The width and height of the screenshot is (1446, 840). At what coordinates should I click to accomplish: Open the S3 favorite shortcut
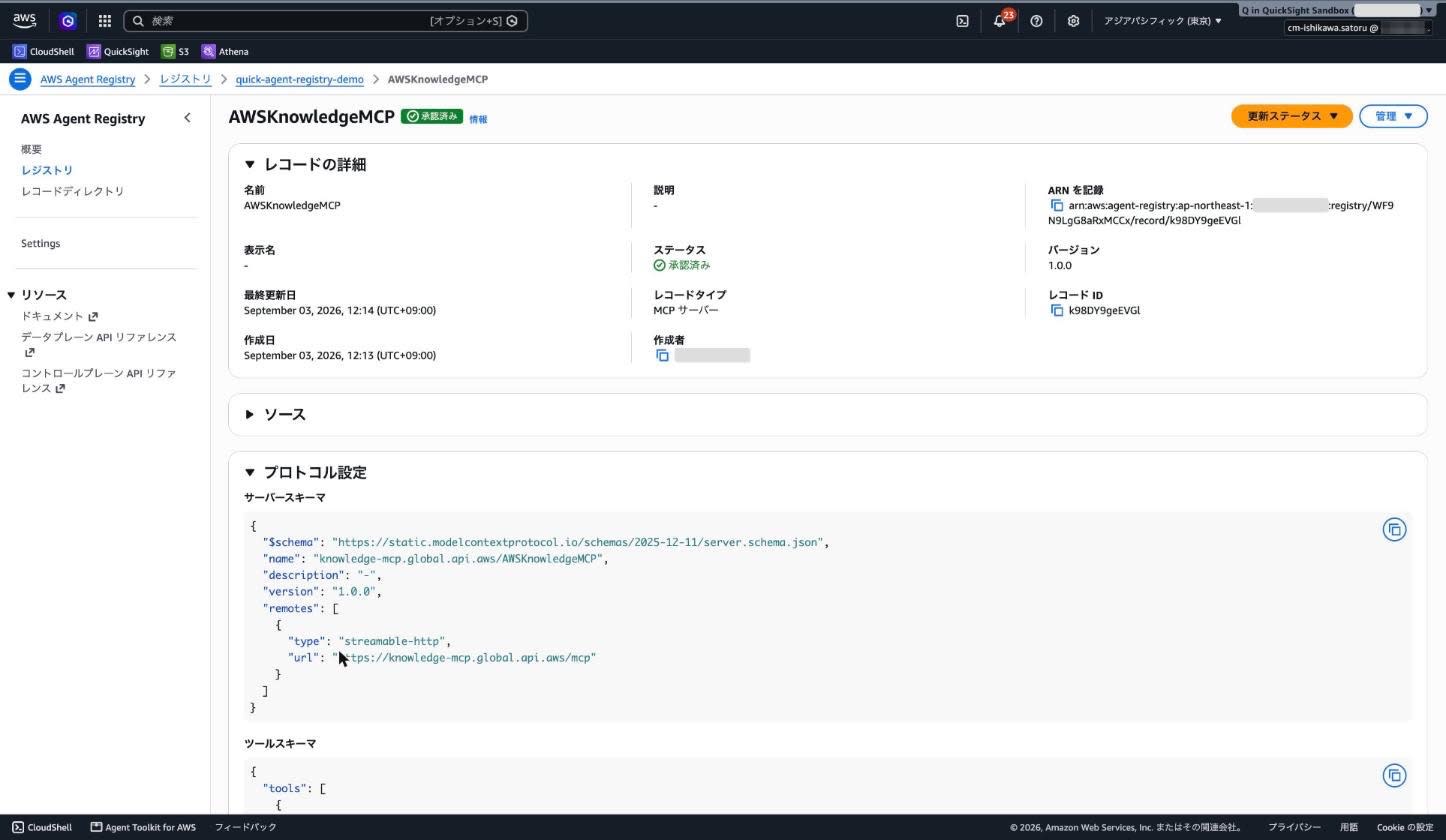pos(176,51)
